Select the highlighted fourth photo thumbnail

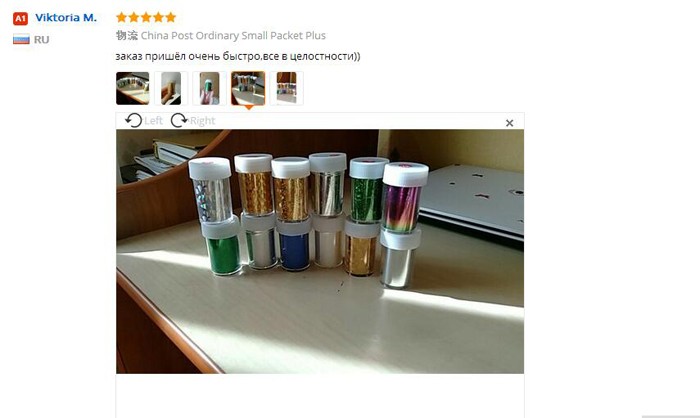[x=248, y=88]
